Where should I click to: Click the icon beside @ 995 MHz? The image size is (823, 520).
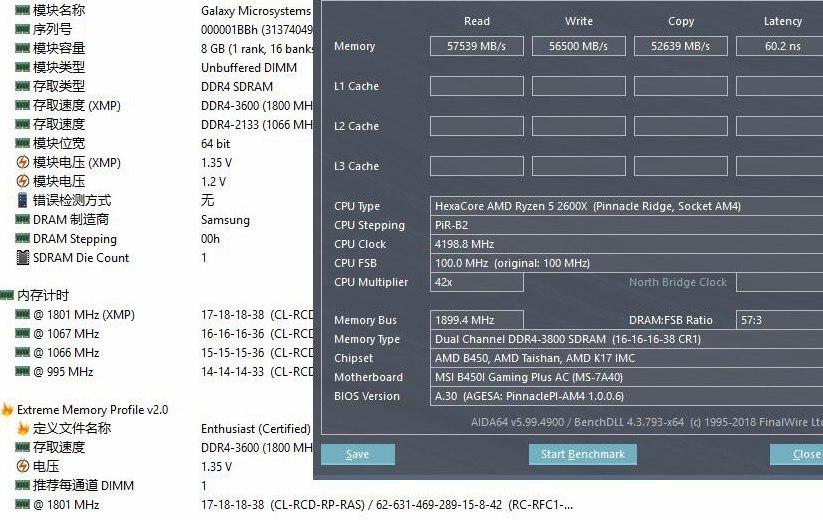click(x=22, y=372)
